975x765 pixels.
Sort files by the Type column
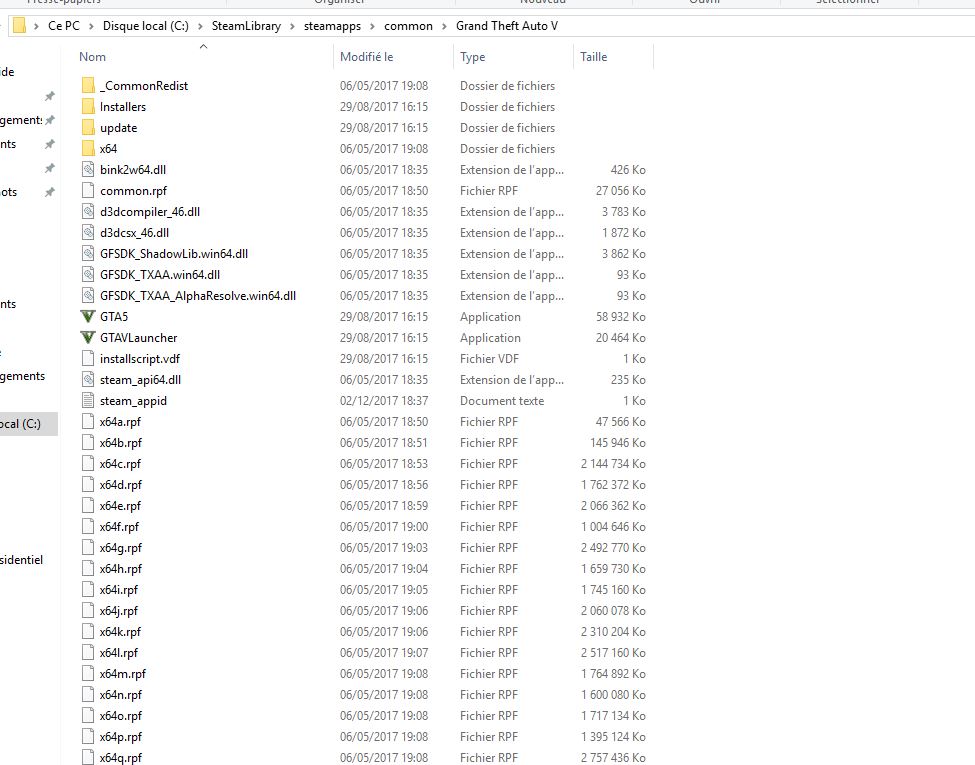pyautogui.click(x=473, y=57)
